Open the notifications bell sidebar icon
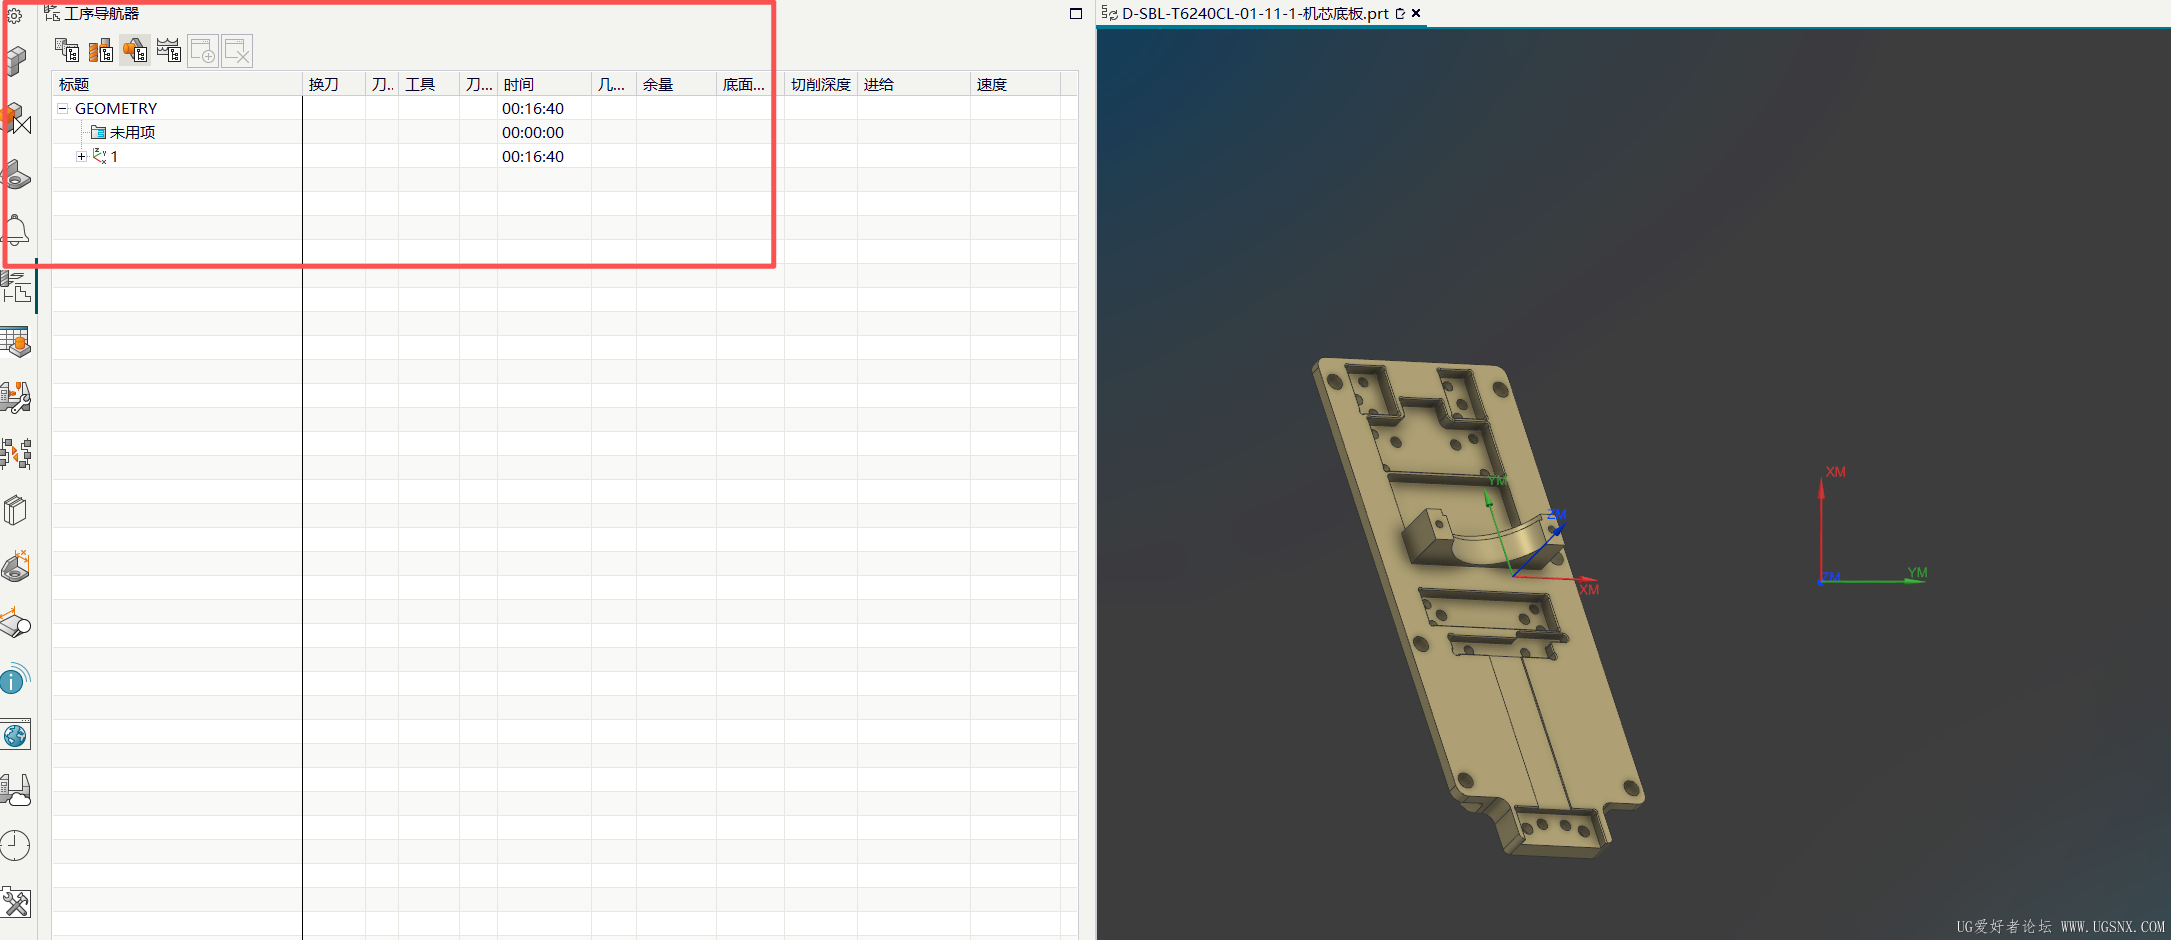This screenshot has height=940, width=2171. click(16, 230)
